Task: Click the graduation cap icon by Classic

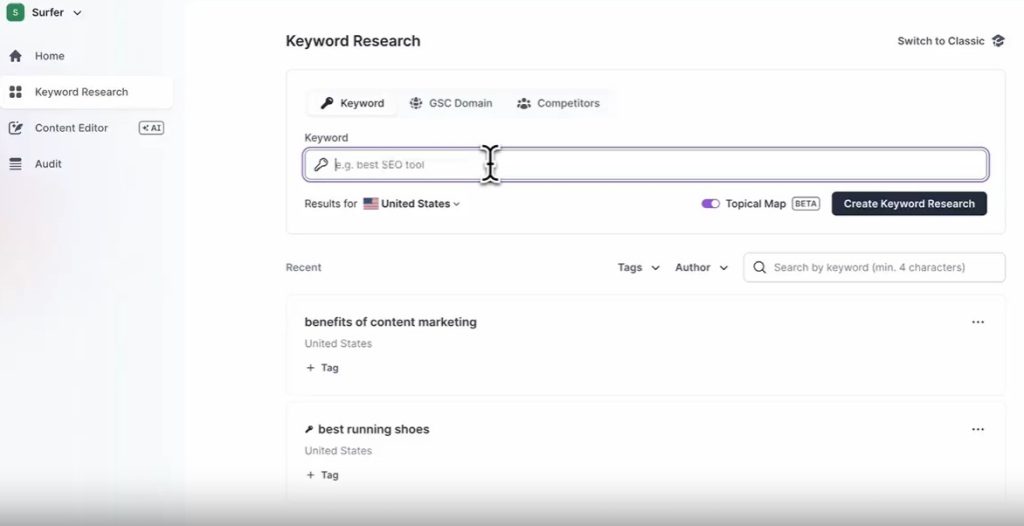Action: [998, 41]
